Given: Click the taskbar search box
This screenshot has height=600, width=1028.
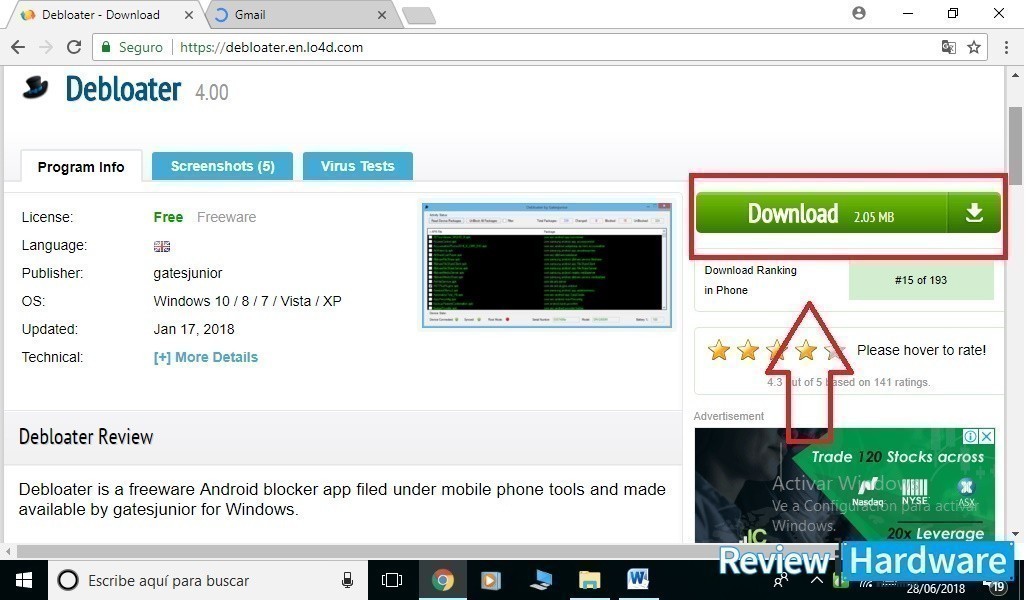Looking at the screenshot, I should pos(207,580).
